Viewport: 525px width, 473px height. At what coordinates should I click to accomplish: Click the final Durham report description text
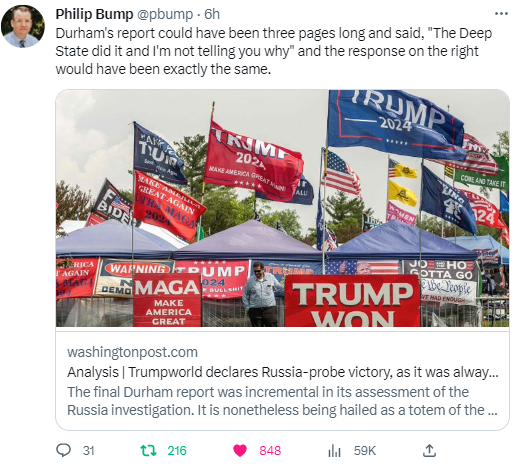(x=282, y=401)
